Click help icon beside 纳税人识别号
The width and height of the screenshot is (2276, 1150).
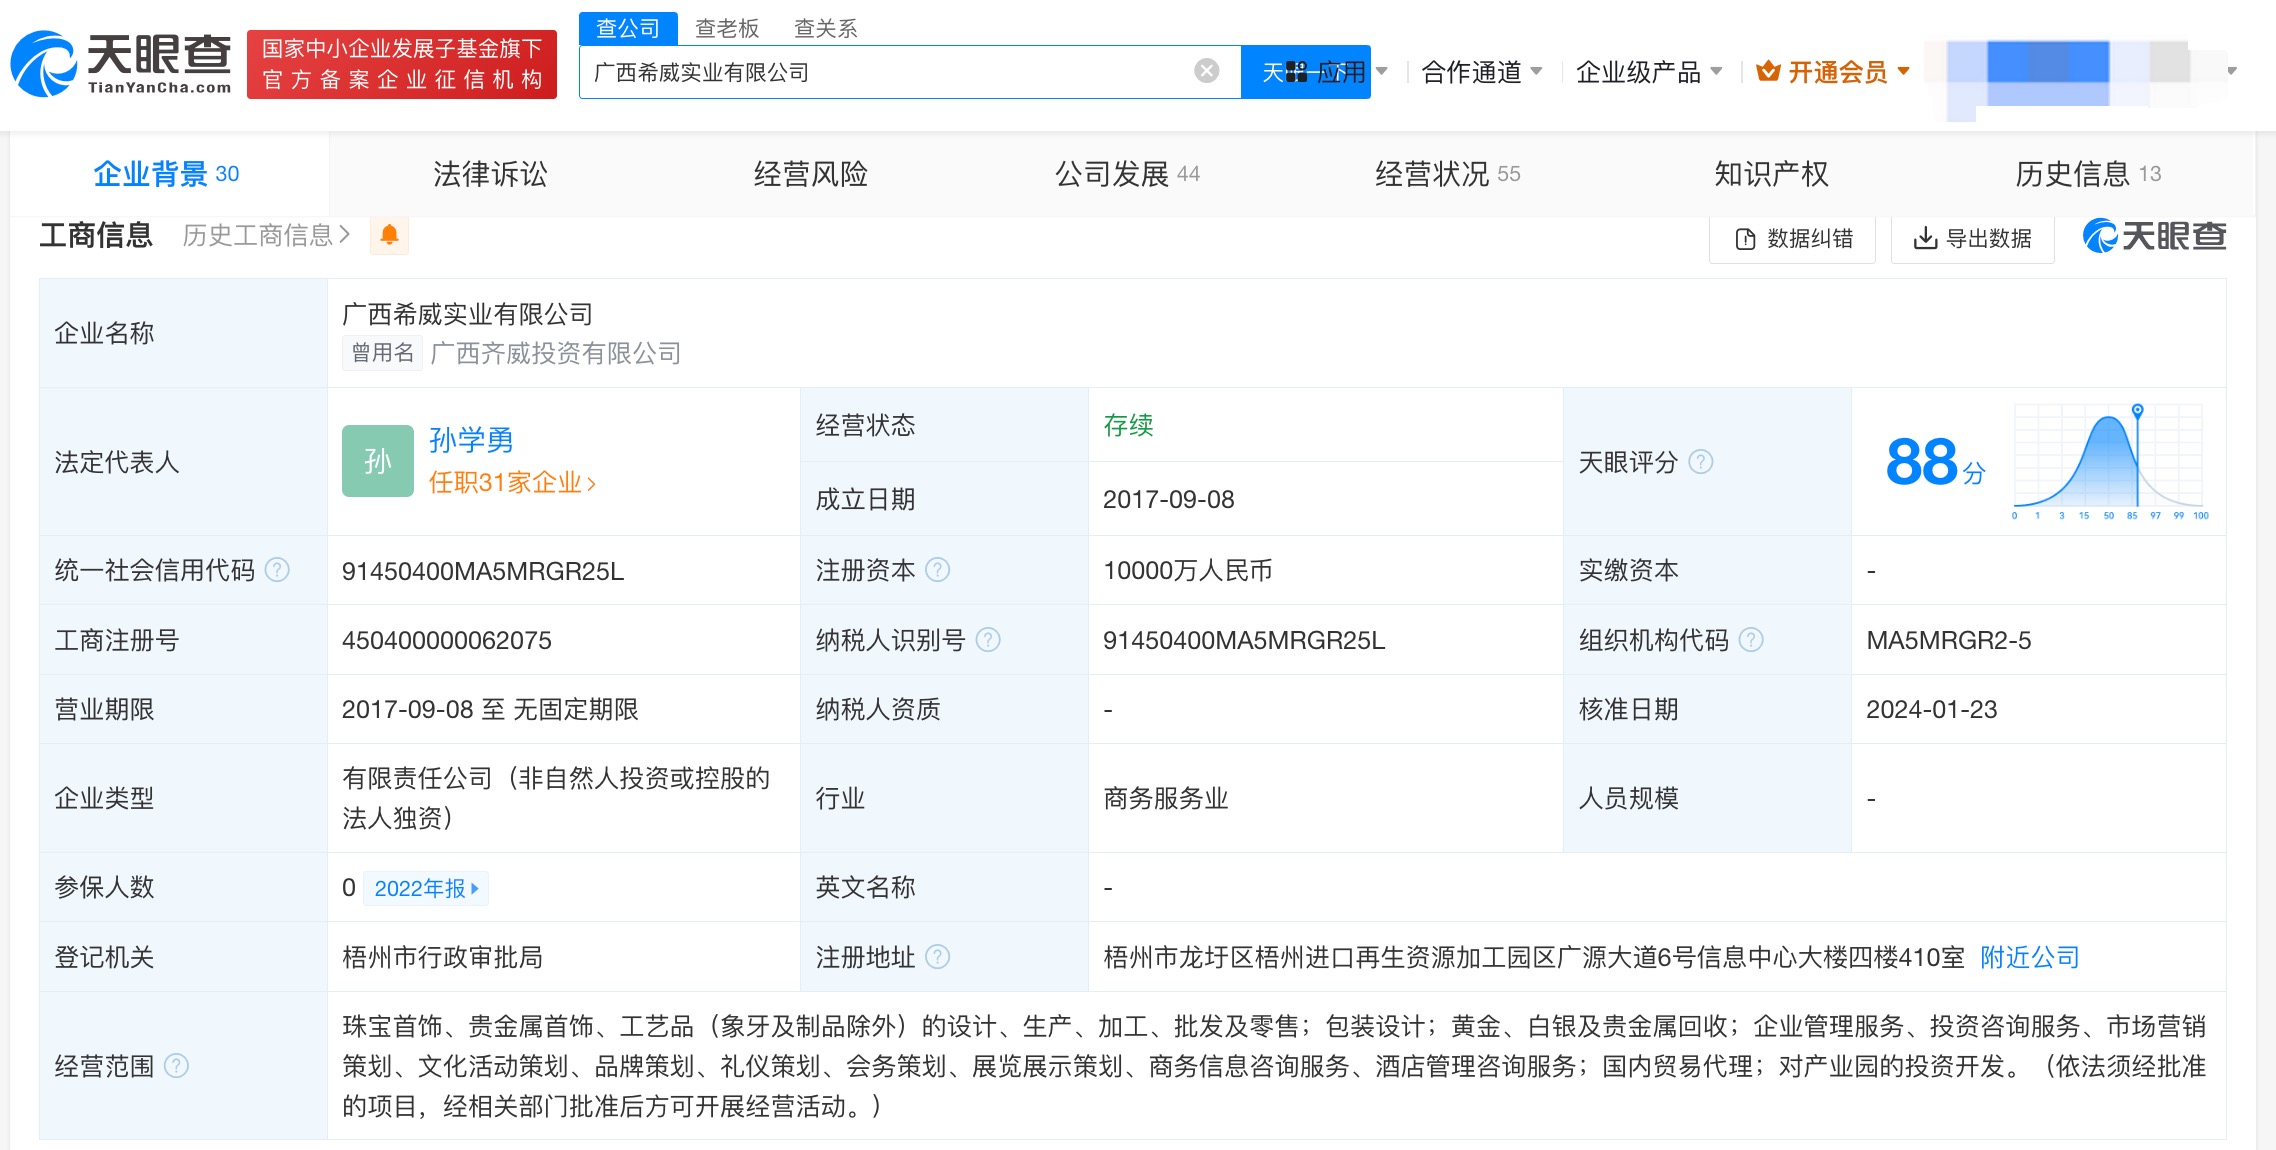(988, 640)
